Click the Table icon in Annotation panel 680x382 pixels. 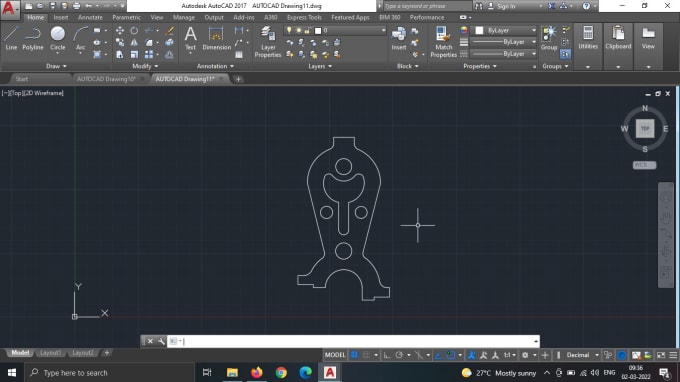click(x=239, y=54)
